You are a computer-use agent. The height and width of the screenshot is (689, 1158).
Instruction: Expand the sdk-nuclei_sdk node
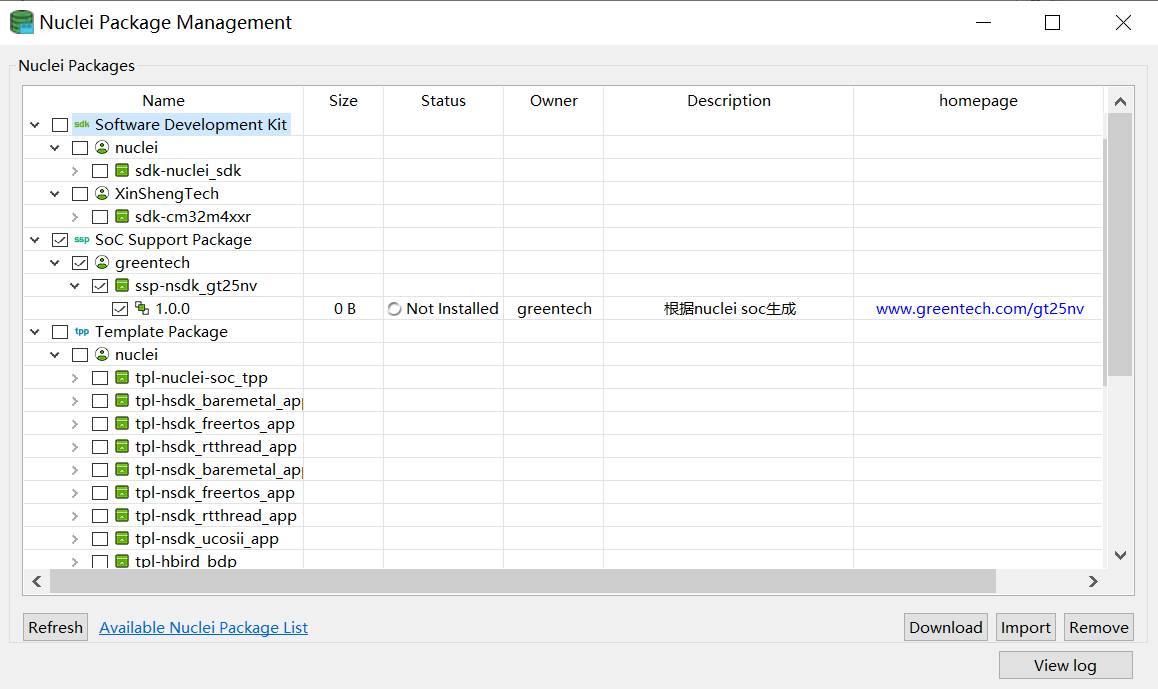75,171
